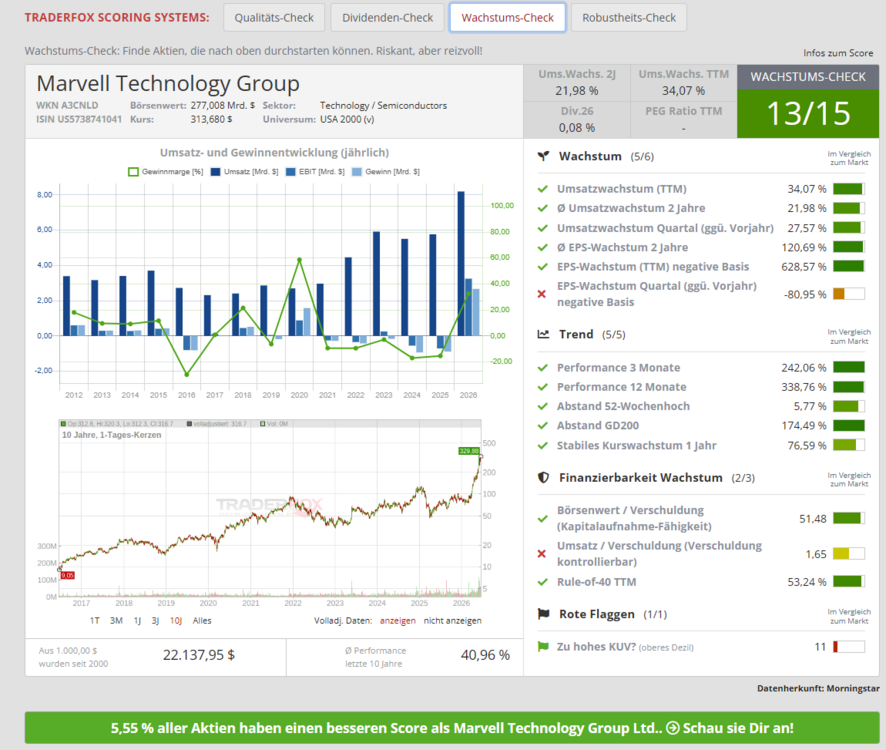Click the checkmark next to Performance 12 Monate
Viewport: 886px width, 750px height.
(x=542, y=387)
